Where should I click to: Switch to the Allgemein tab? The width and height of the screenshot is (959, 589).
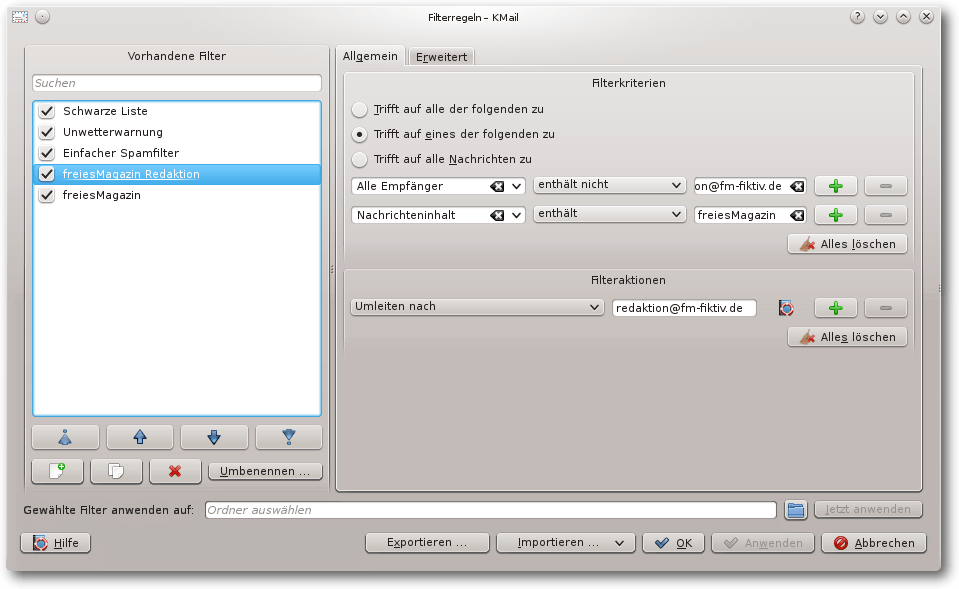pyautogui.click(x=370, y=56)
